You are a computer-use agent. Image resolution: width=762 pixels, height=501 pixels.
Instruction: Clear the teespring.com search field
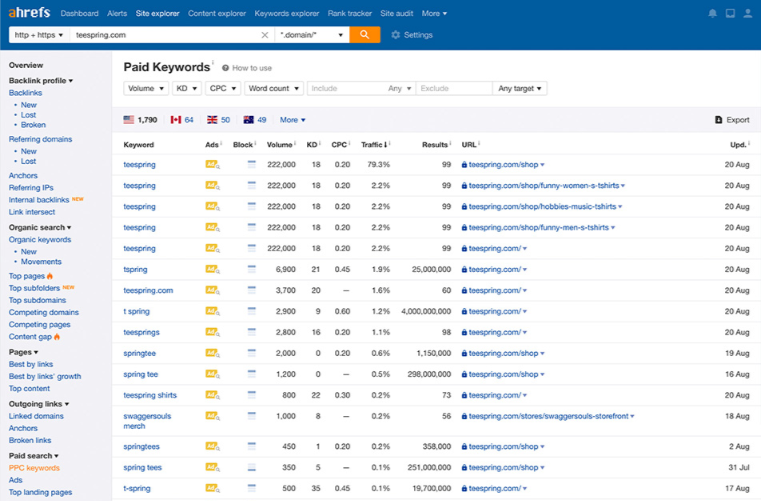[x=265, y=35]
